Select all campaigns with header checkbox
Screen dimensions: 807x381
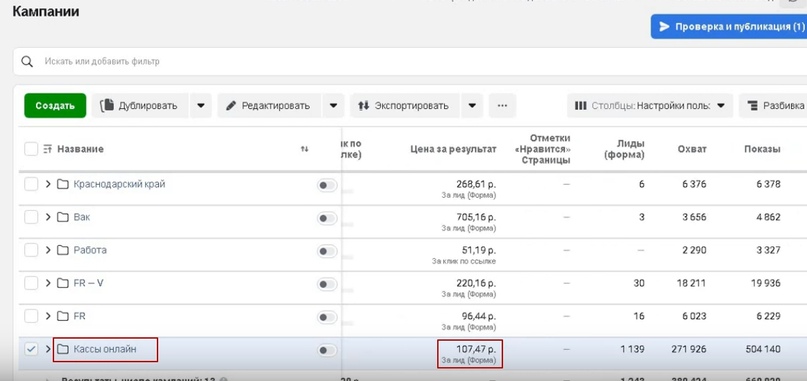[31, 149]
